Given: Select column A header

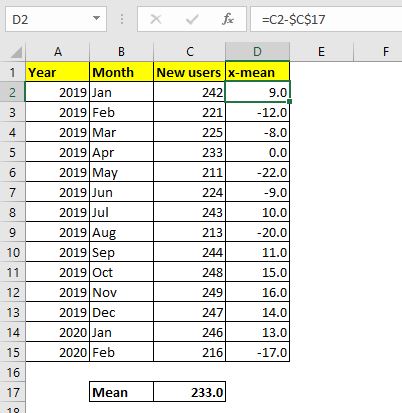Looking at the screenshot, I should click(58, 52).
